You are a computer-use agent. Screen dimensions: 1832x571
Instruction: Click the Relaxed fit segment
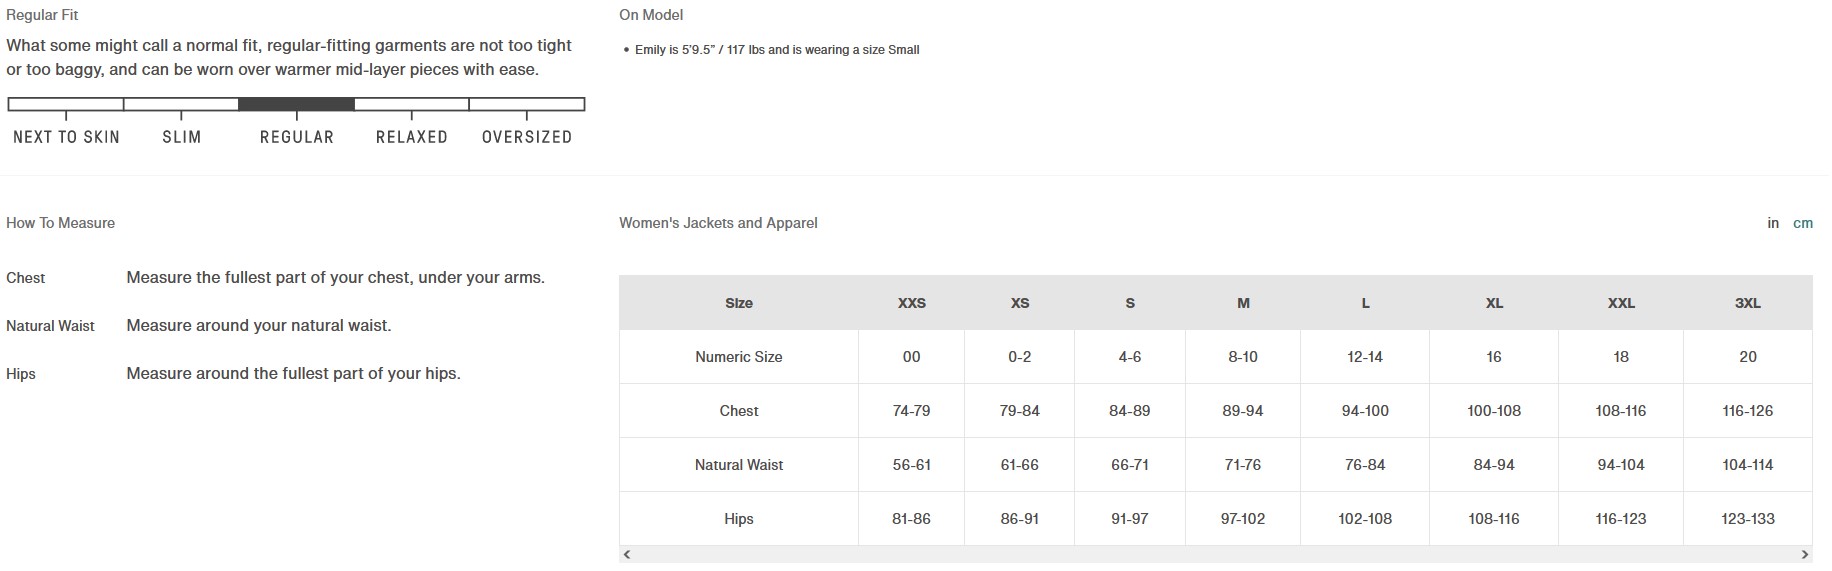tap(411, 104)
